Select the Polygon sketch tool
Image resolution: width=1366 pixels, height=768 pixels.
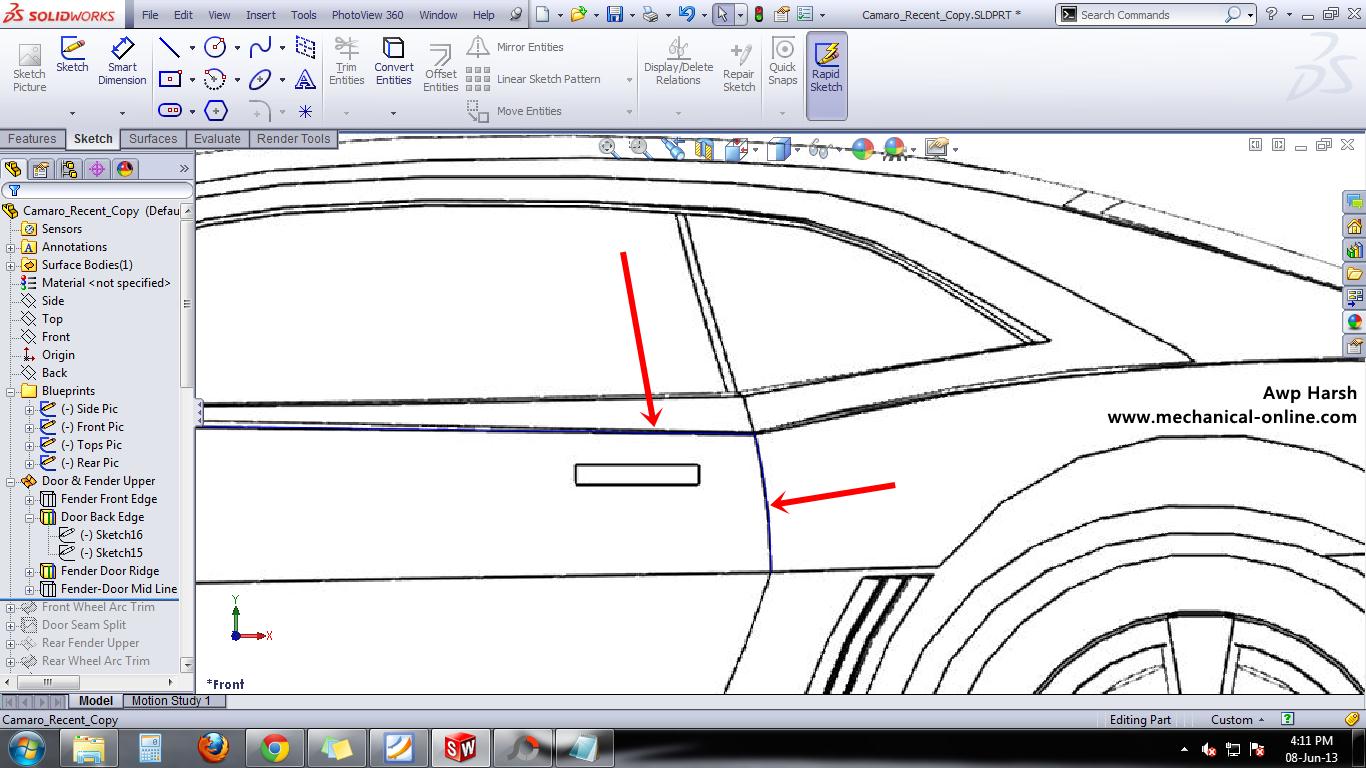(216, 110)
